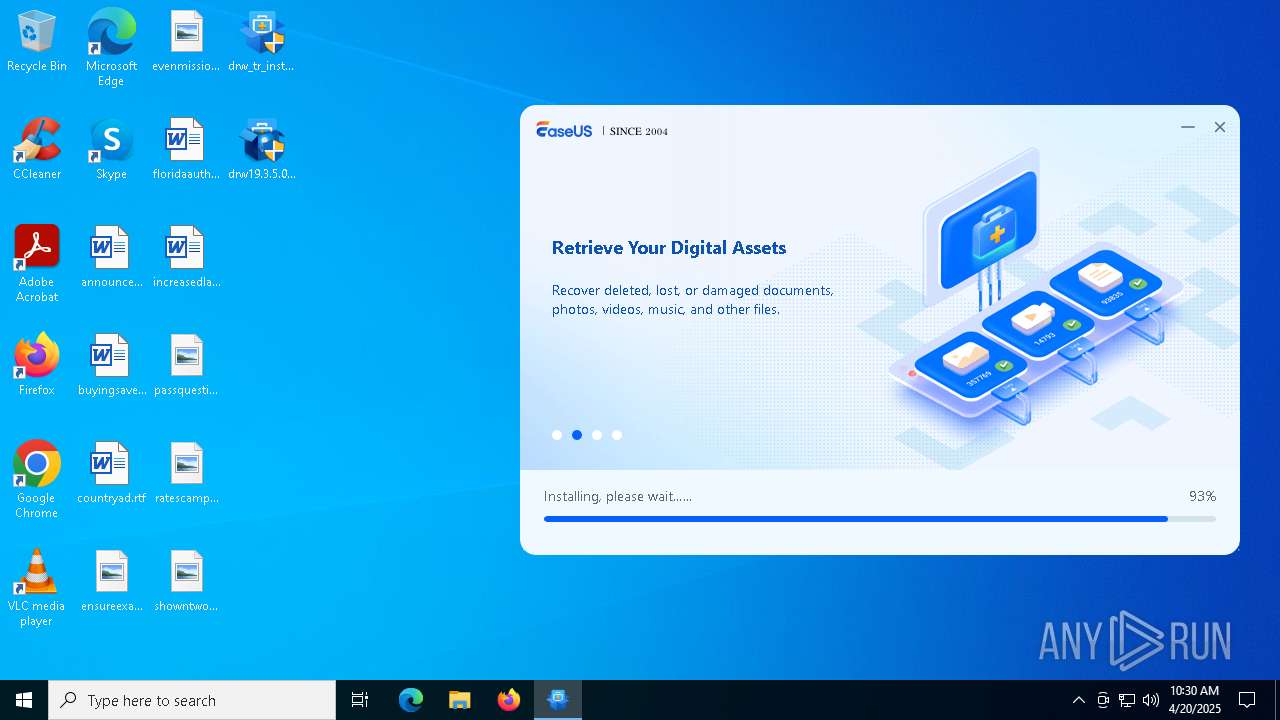Open the CCleaner desktop shortcut
The height and width of the screenshot is (720, 1280).
[37, 150]
